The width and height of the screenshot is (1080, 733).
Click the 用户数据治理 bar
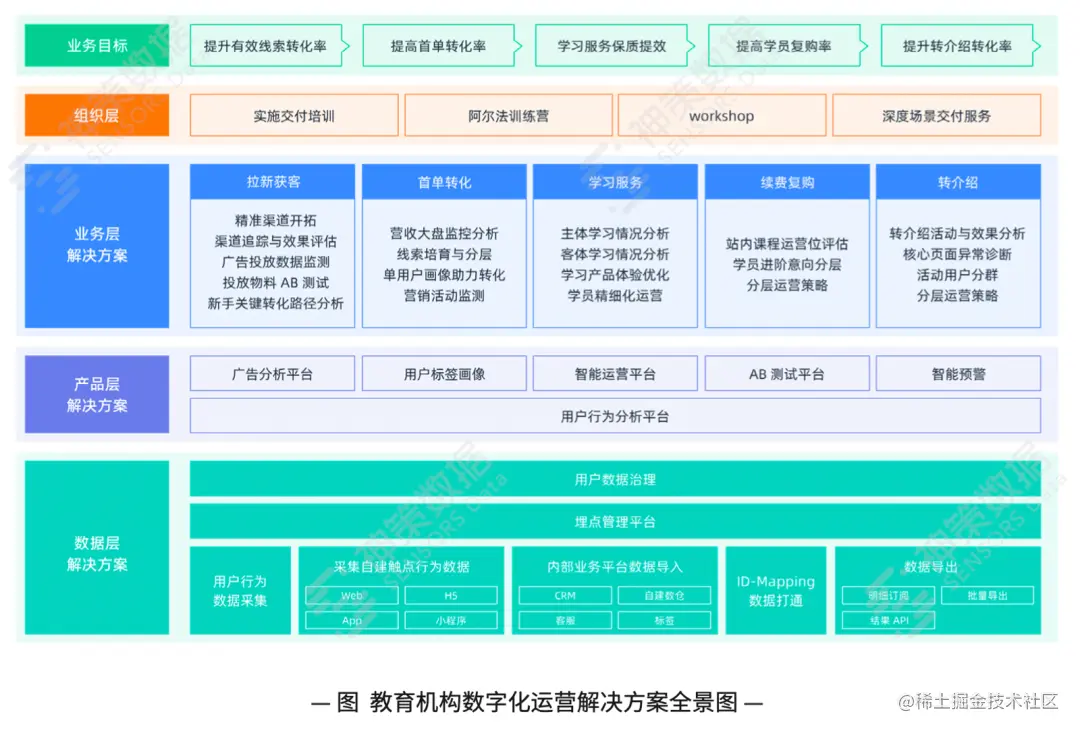click(x=615, y=479)
